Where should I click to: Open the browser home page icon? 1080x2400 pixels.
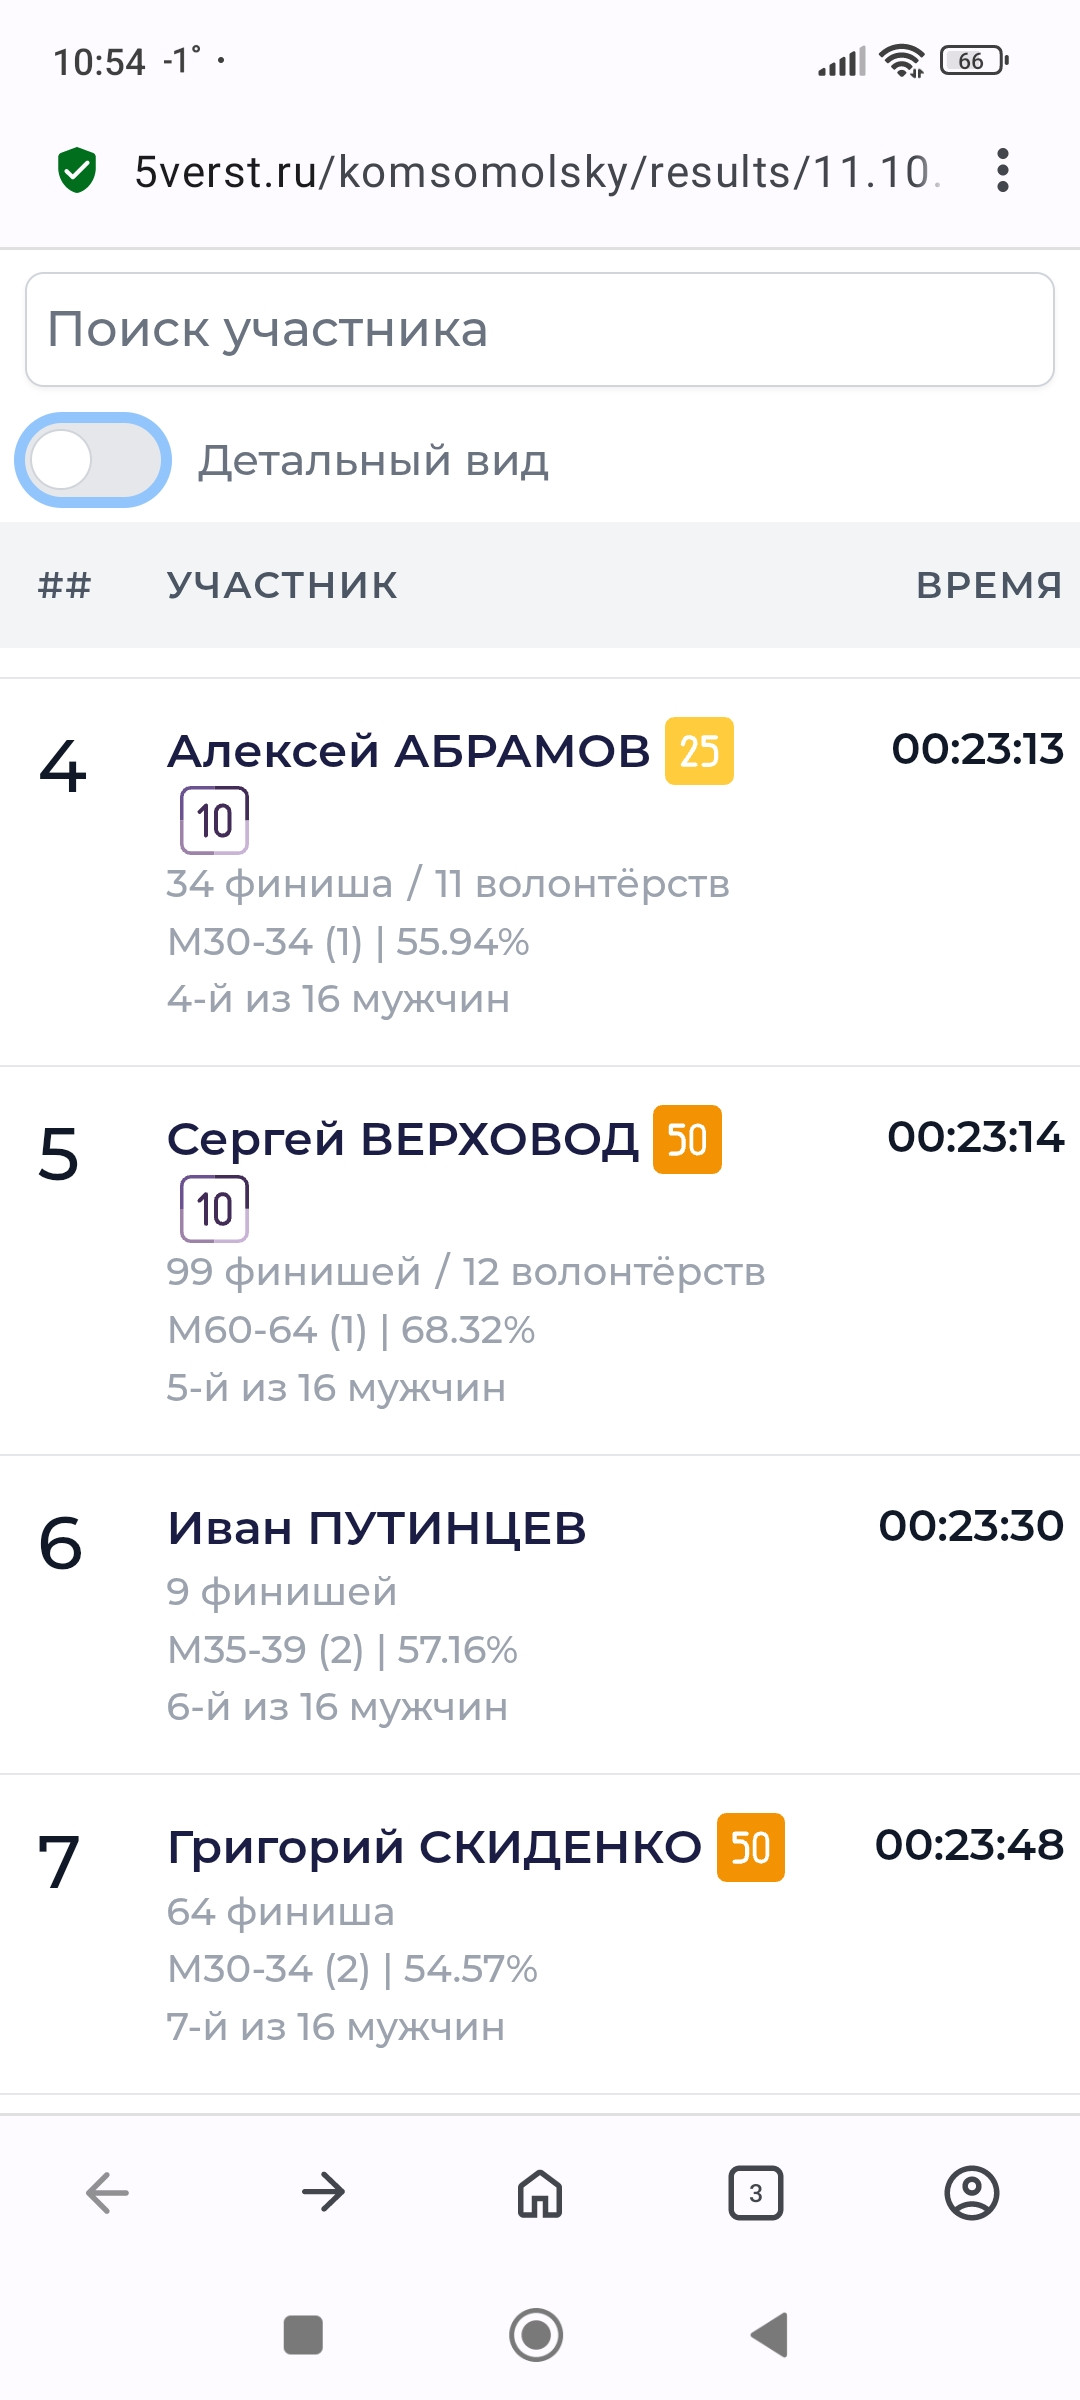click(x=540, y=2194)
